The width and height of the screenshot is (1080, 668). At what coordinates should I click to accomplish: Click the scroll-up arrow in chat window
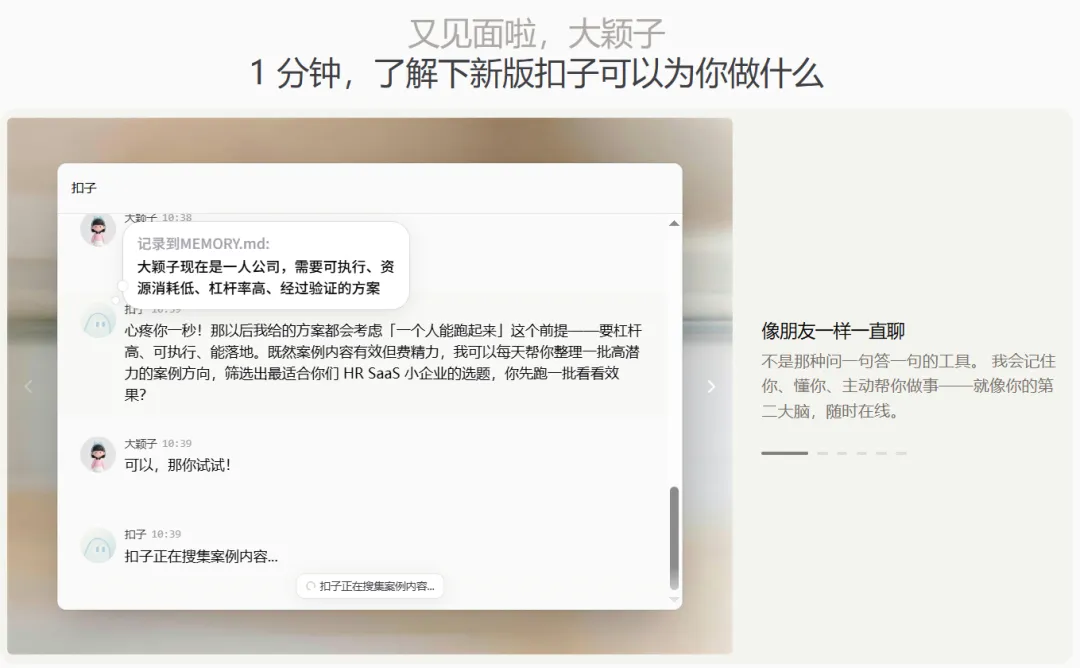pyautogui.click(x=674, y=223)
